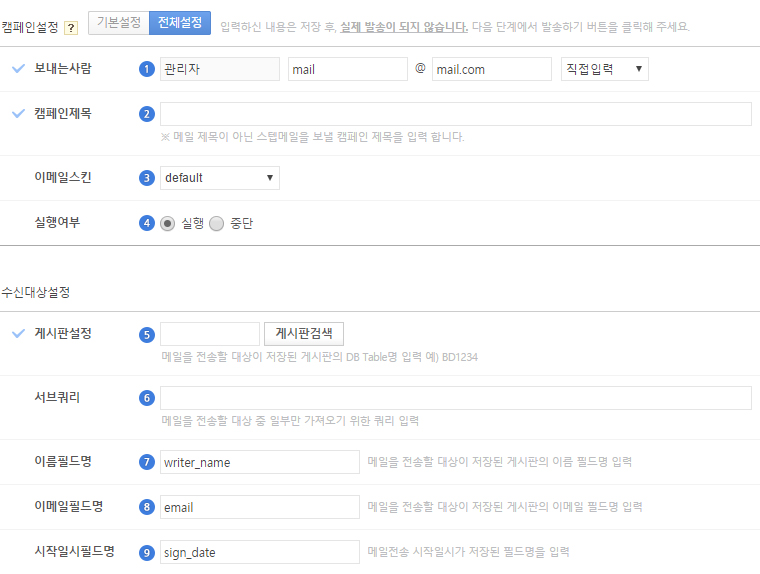The width and height of the screenshot is (760, 574).
Task: Click the 서브쿼리 query input field
Action: click(x=455, y=398)
